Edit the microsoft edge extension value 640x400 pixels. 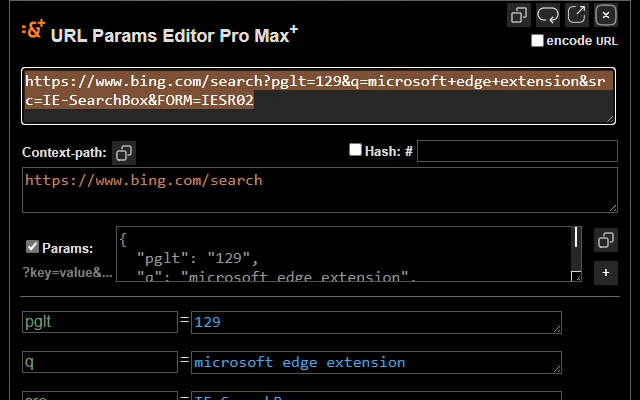376,362
